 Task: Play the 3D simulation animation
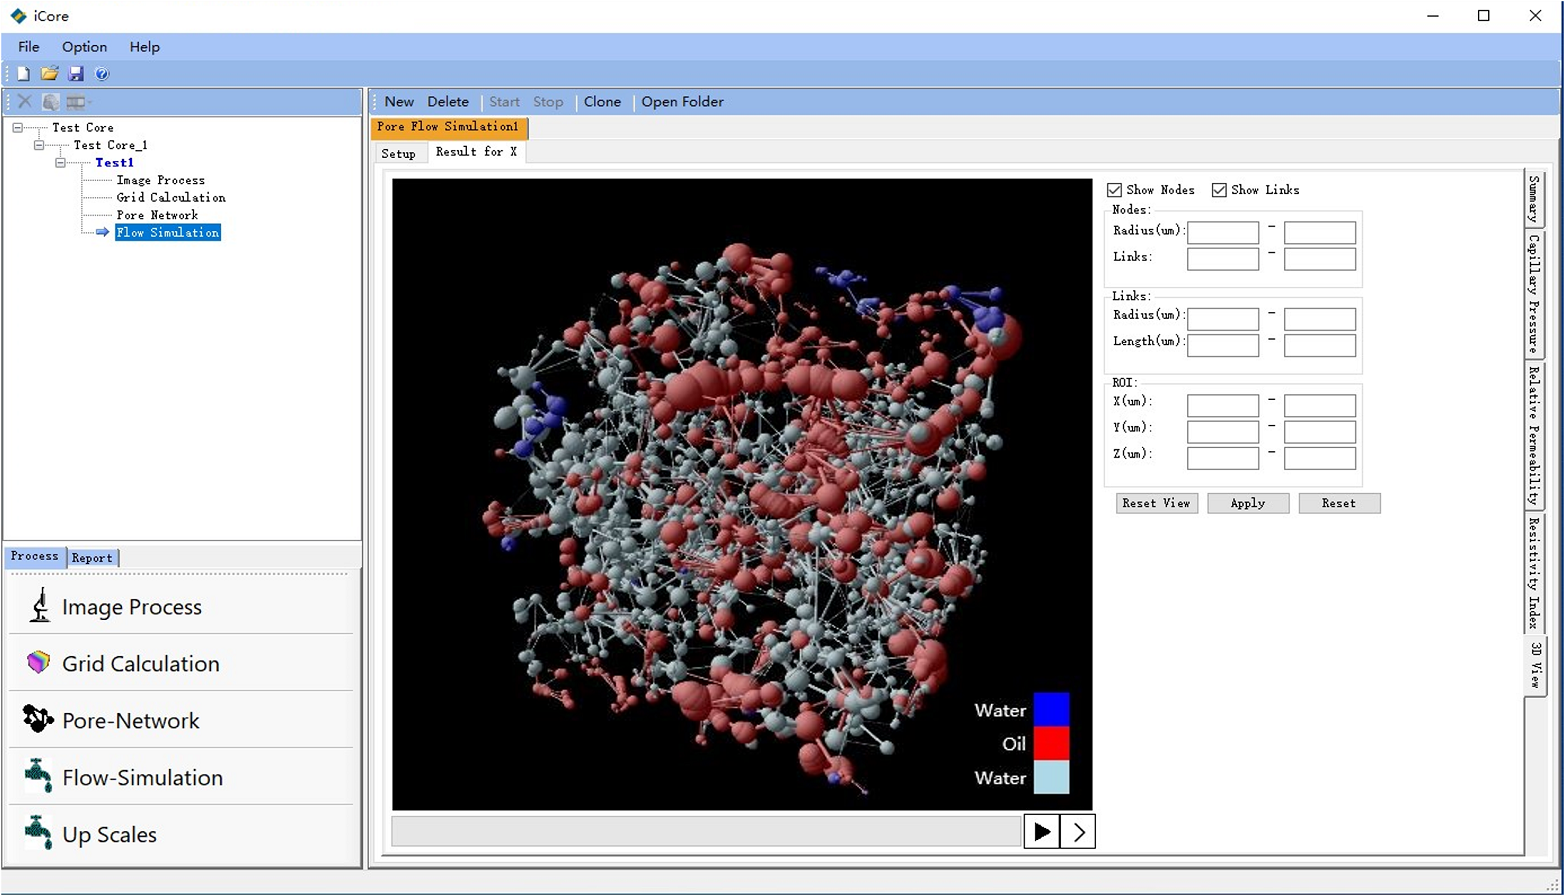[x=1041, y=831]
